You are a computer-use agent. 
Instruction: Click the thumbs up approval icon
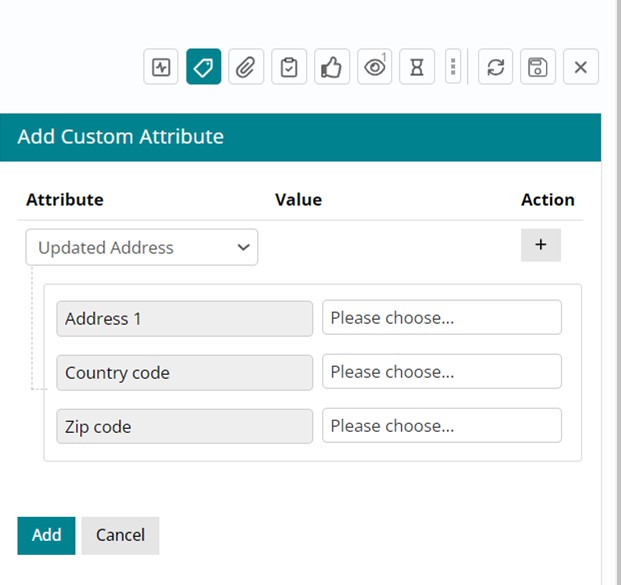331,68
